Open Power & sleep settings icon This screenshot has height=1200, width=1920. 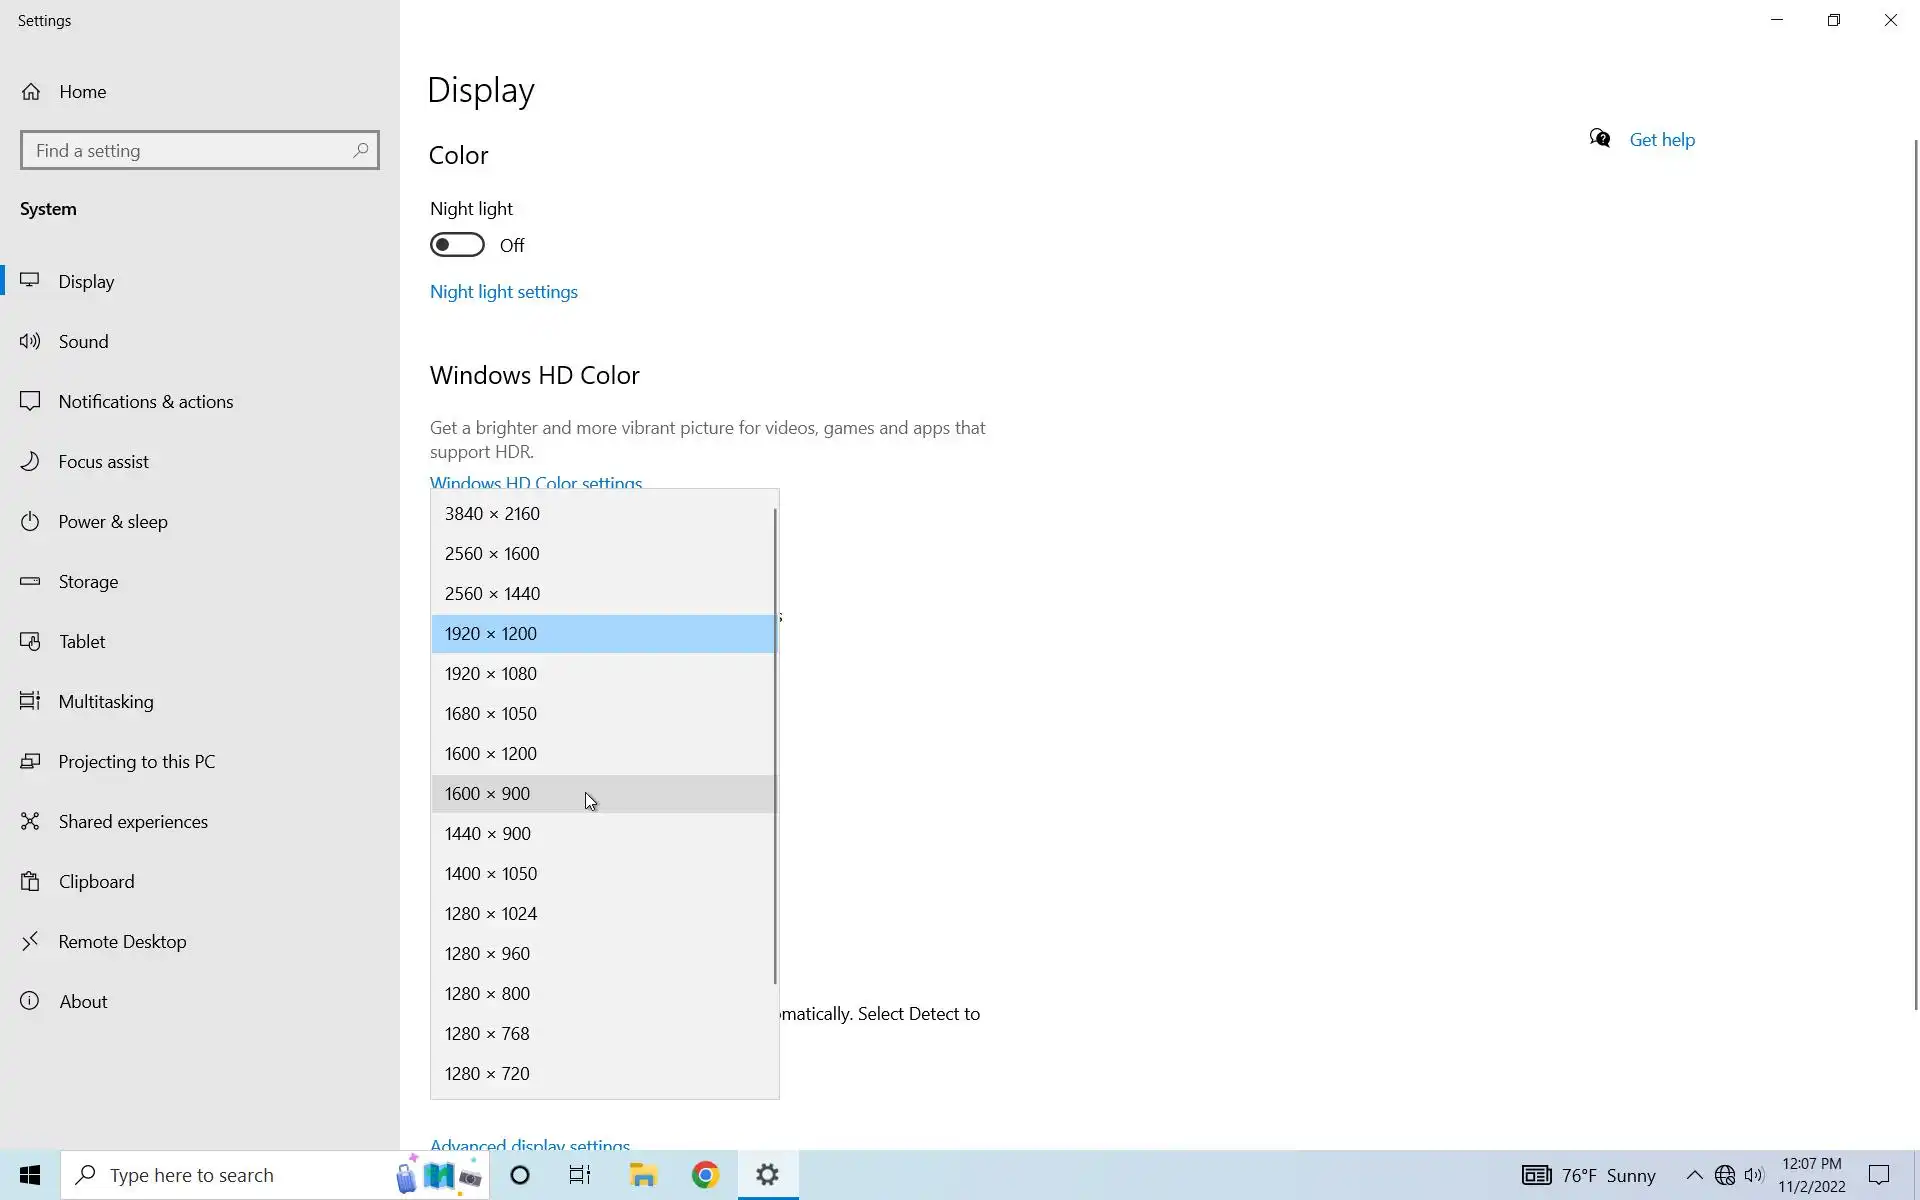point(30,521)
